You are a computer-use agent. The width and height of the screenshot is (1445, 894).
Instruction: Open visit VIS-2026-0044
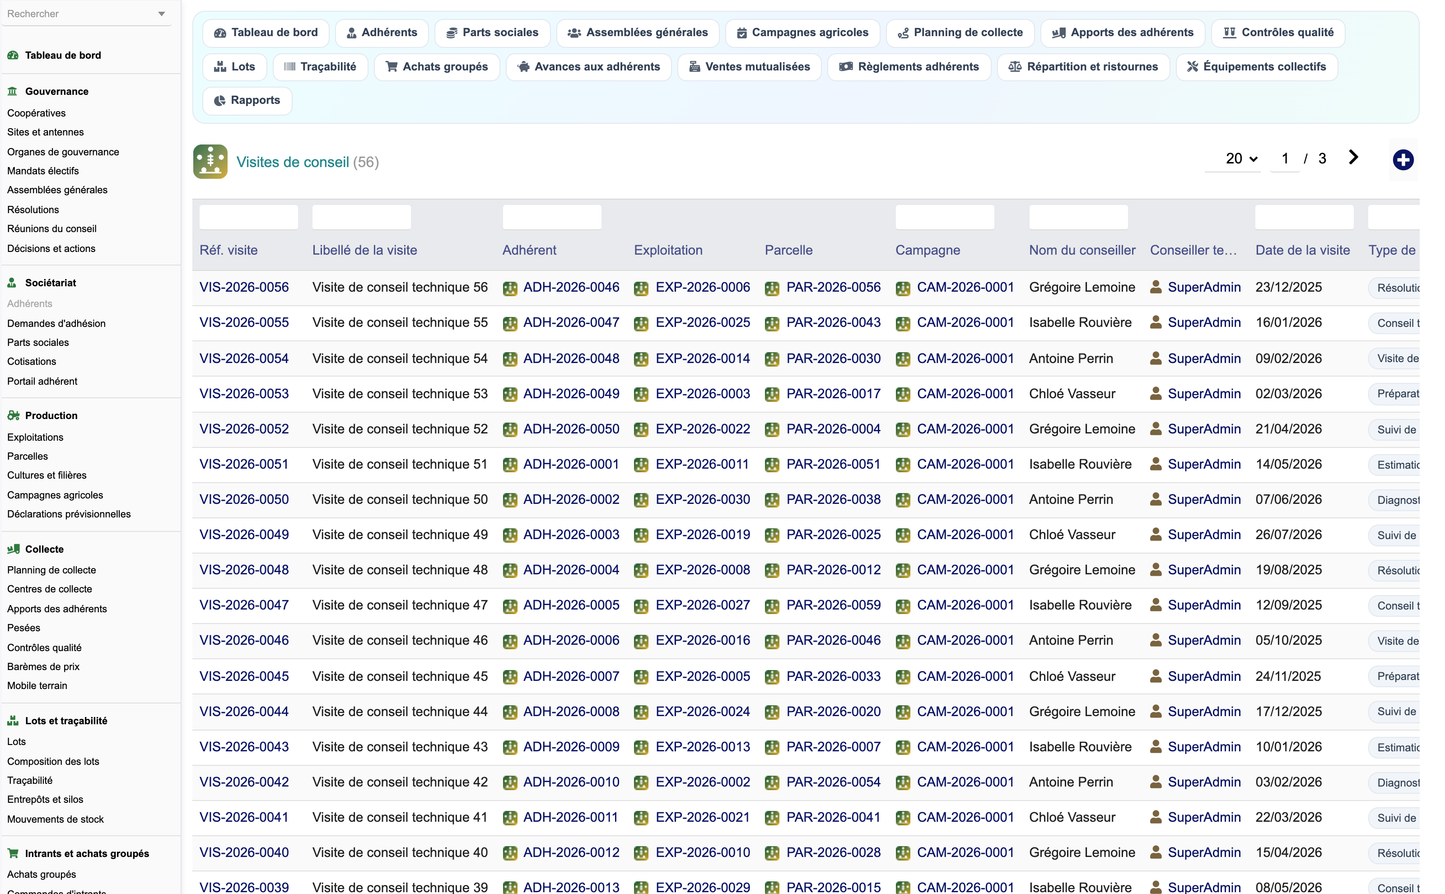click(244, 711)
